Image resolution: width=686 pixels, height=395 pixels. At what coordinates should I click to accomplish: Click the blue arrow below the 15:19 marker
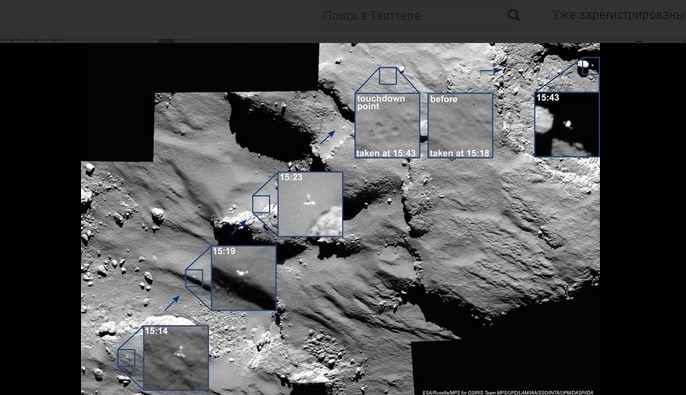[x=172, y=303]
